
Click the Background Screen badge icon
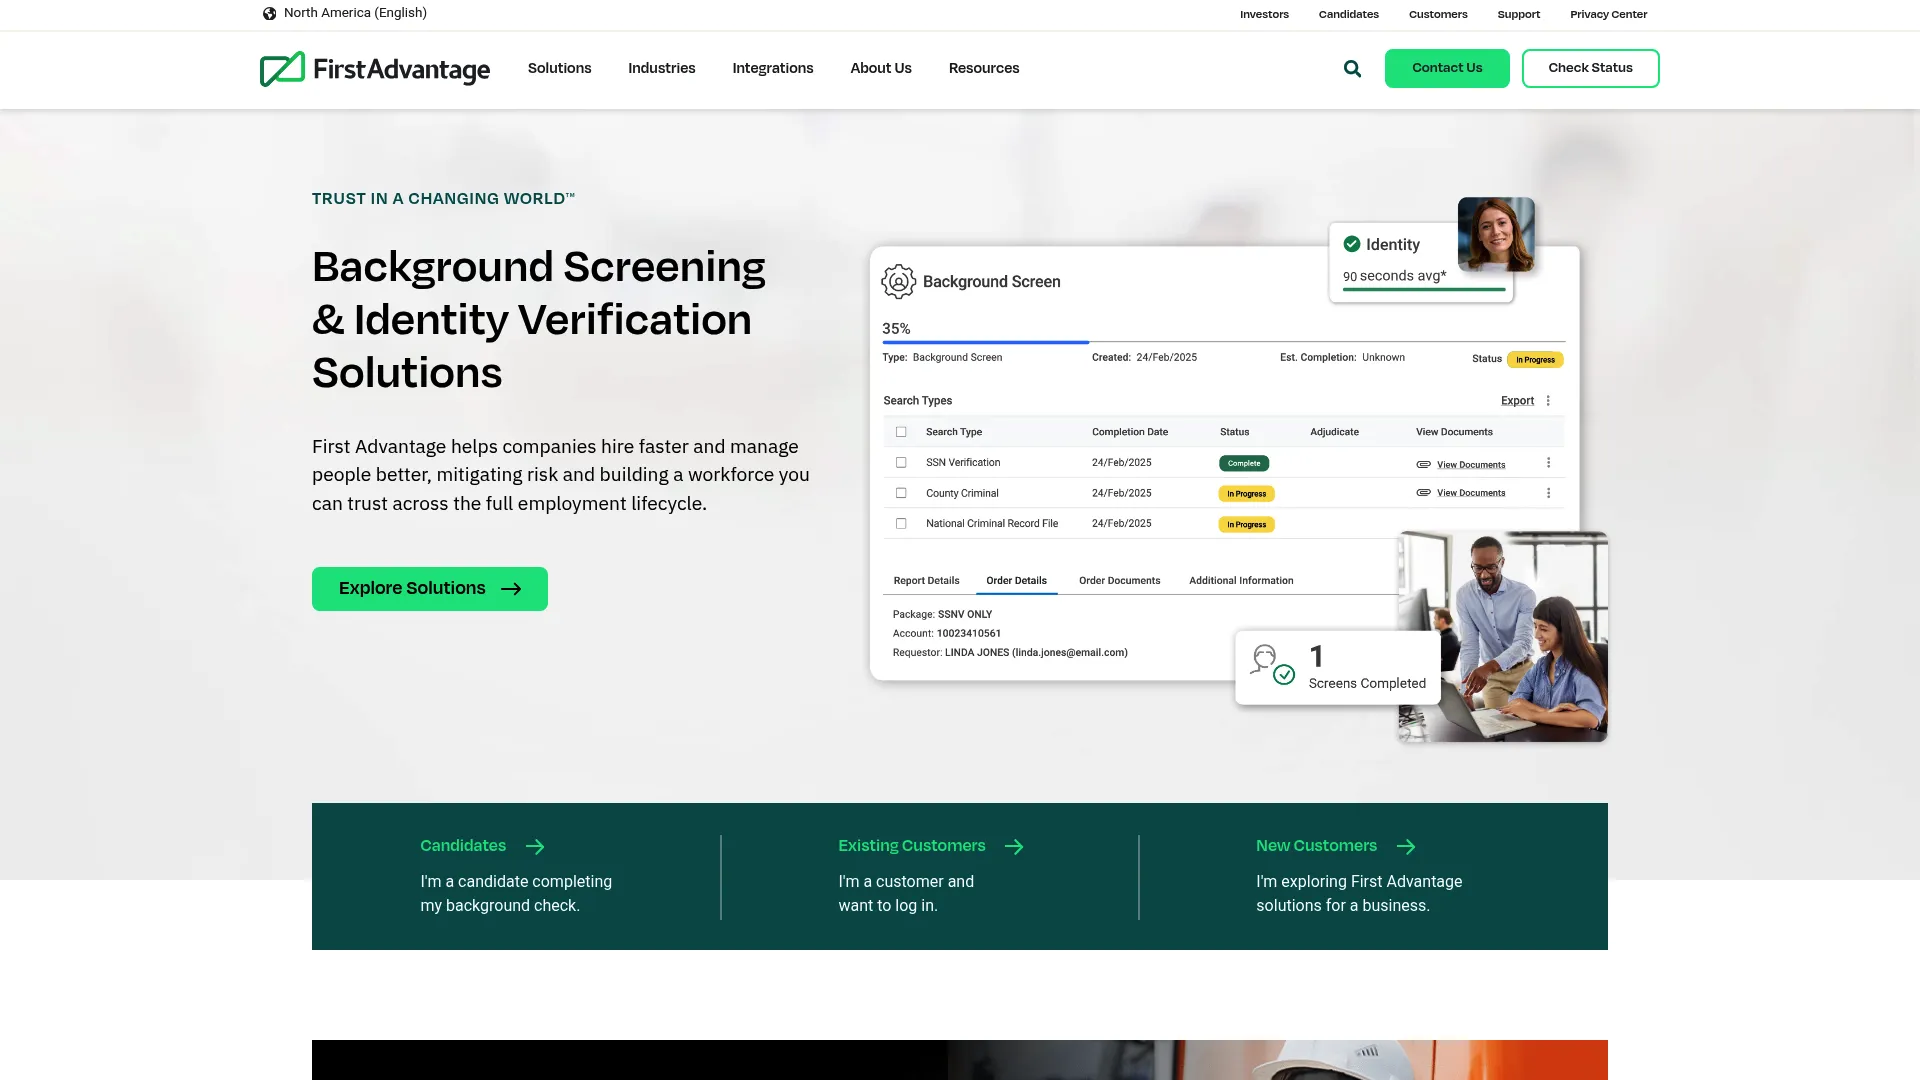pyautogui.click(x=898, y=282)
